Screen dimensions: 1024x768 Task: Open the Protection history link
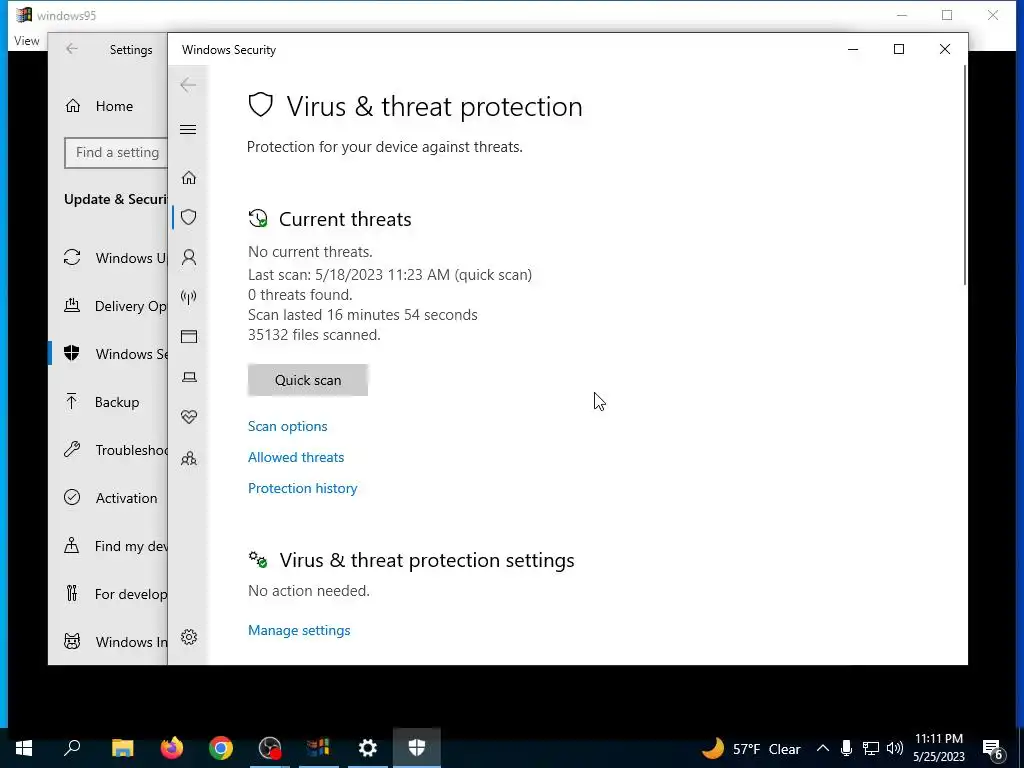[x=302, y=488]
